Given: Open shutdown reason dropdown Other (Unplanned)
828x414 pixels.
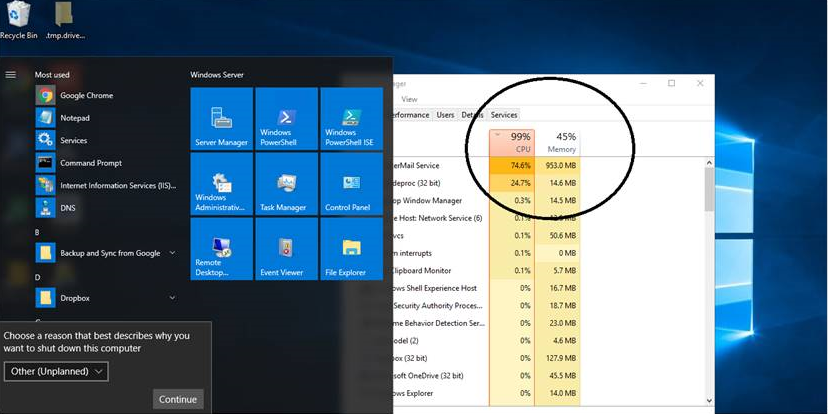Looking at the screenshot, I should (56, 372).
